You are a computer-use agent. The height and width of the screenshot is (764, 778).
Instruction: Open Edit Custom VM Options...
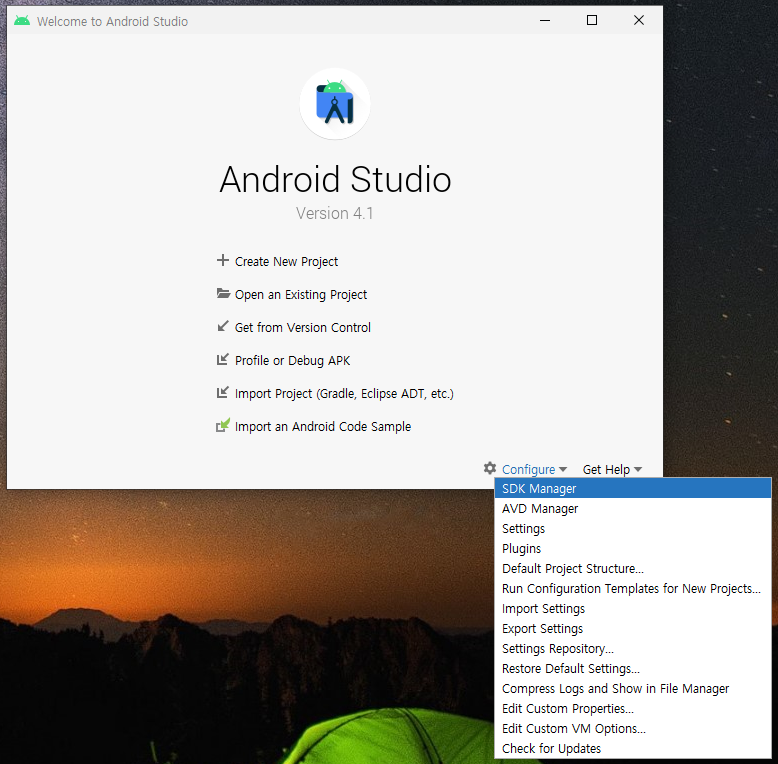(x=633, y=728)
